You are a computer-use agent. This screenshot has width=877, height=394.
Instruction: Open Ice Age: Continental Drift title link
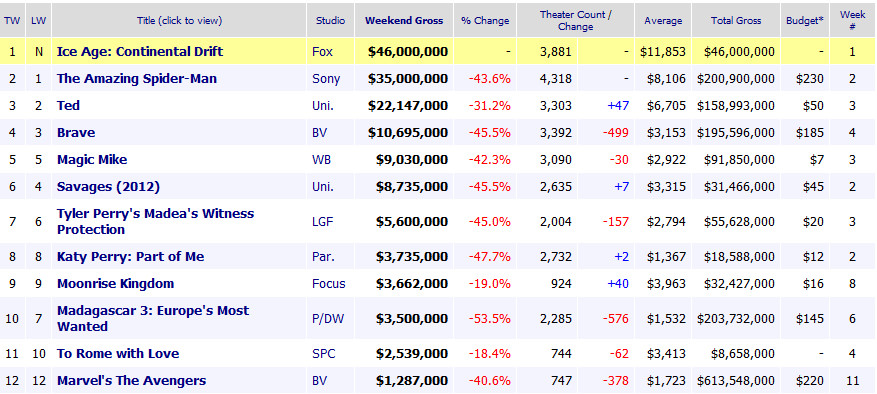[140, 51]
